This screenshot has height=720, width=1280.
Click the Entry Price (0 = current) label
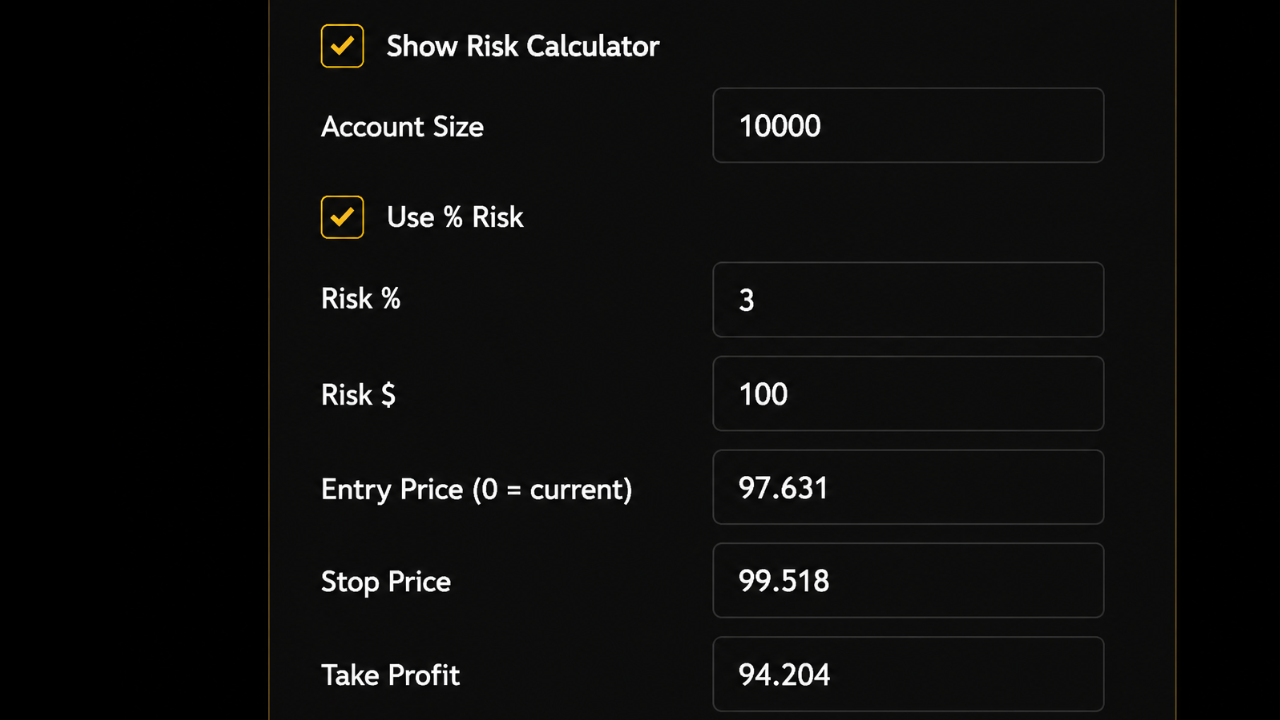tap(476, 489)
